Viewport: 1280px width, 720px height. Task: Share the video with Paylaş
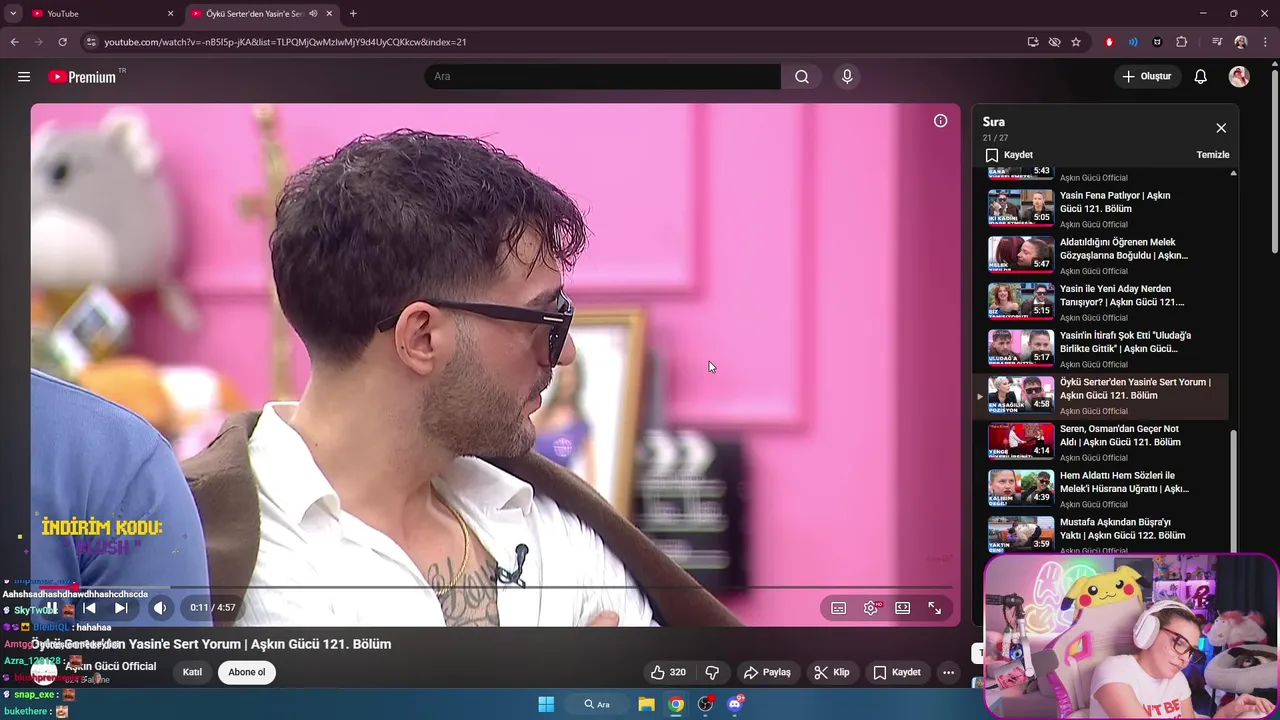(768, 672)
